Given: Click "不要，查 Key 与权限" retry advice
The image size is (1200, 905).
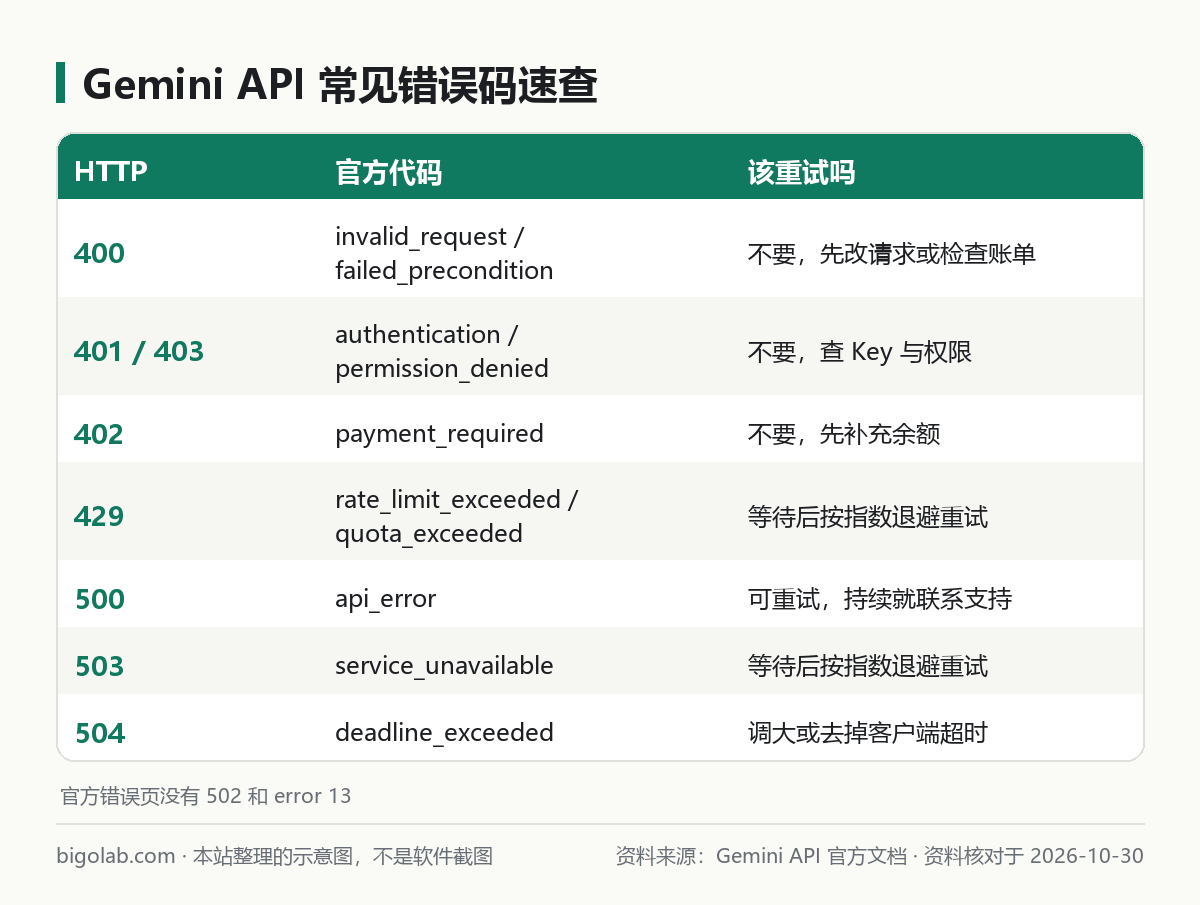Looking at the screenshot, I should click(860, 352).
